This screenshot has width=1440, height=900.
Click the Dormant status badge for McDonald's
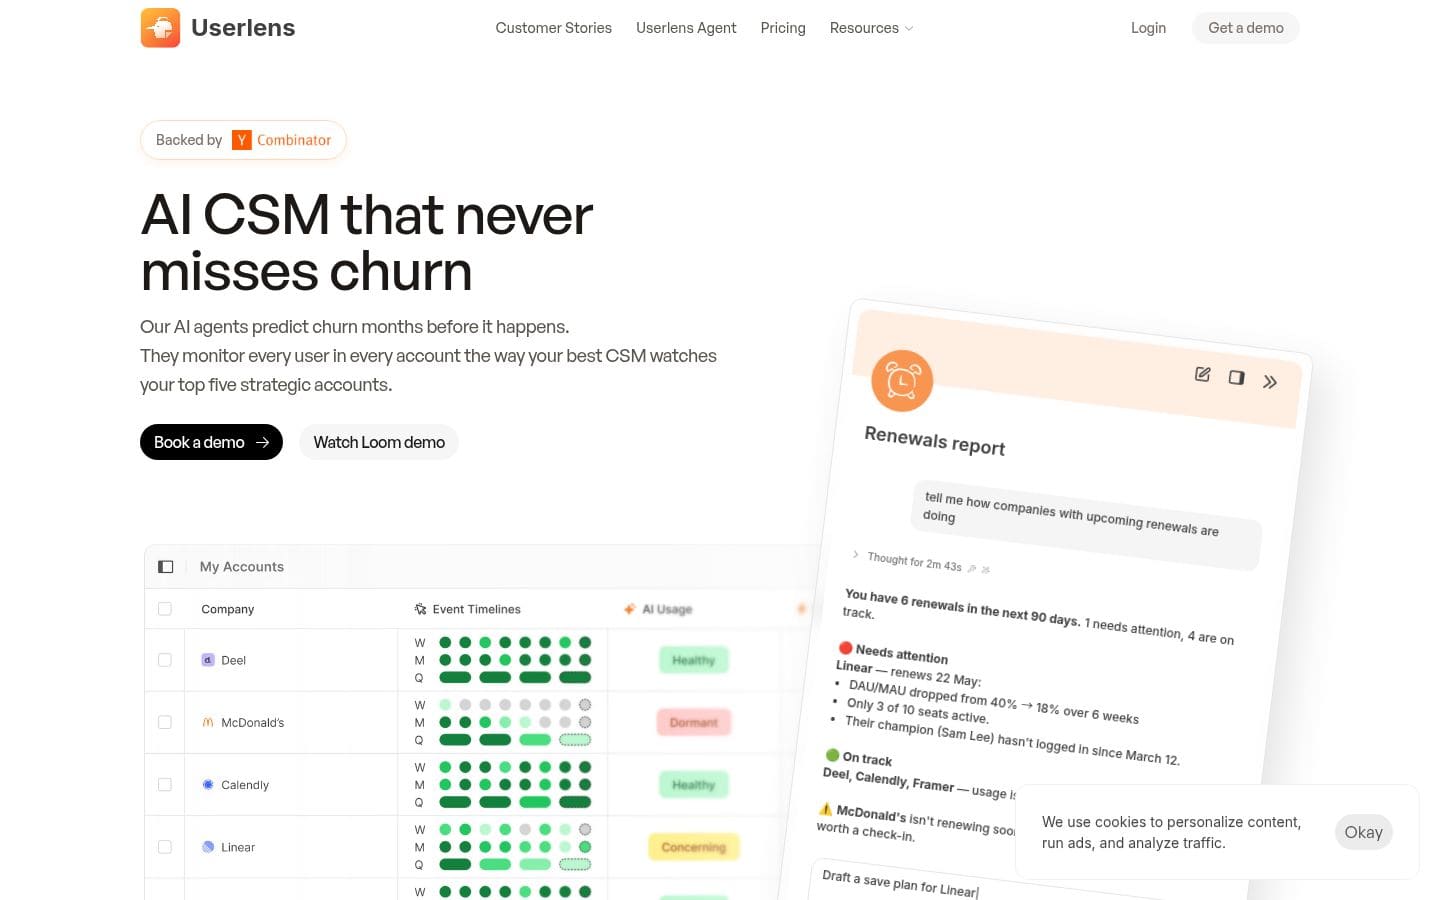[x=694, y=722]
